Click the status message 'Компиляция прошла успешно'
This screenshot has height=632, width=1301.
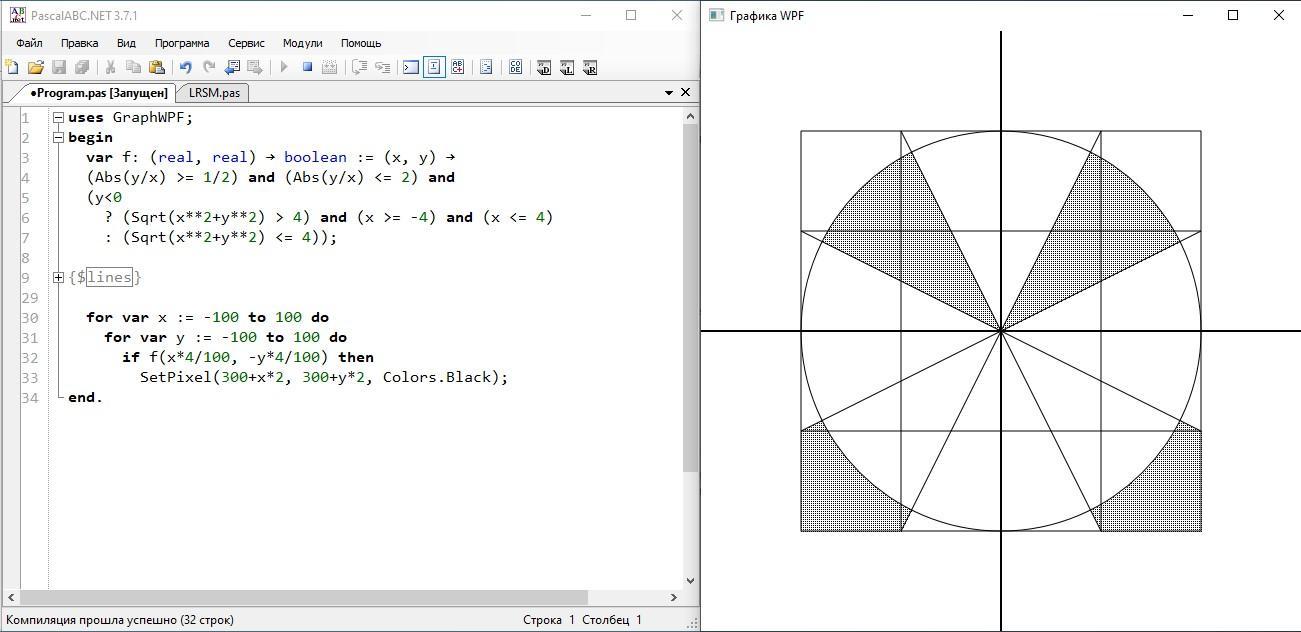[x=120, y=620]
